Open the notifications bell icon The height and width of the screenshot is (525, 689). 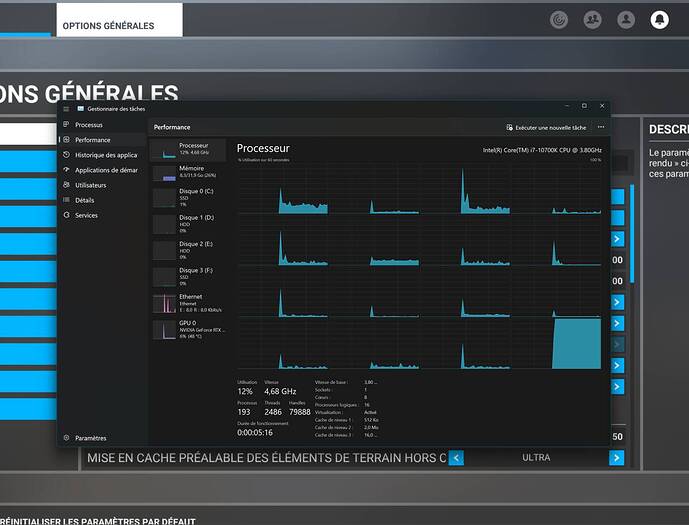click(x=658, y=19)
